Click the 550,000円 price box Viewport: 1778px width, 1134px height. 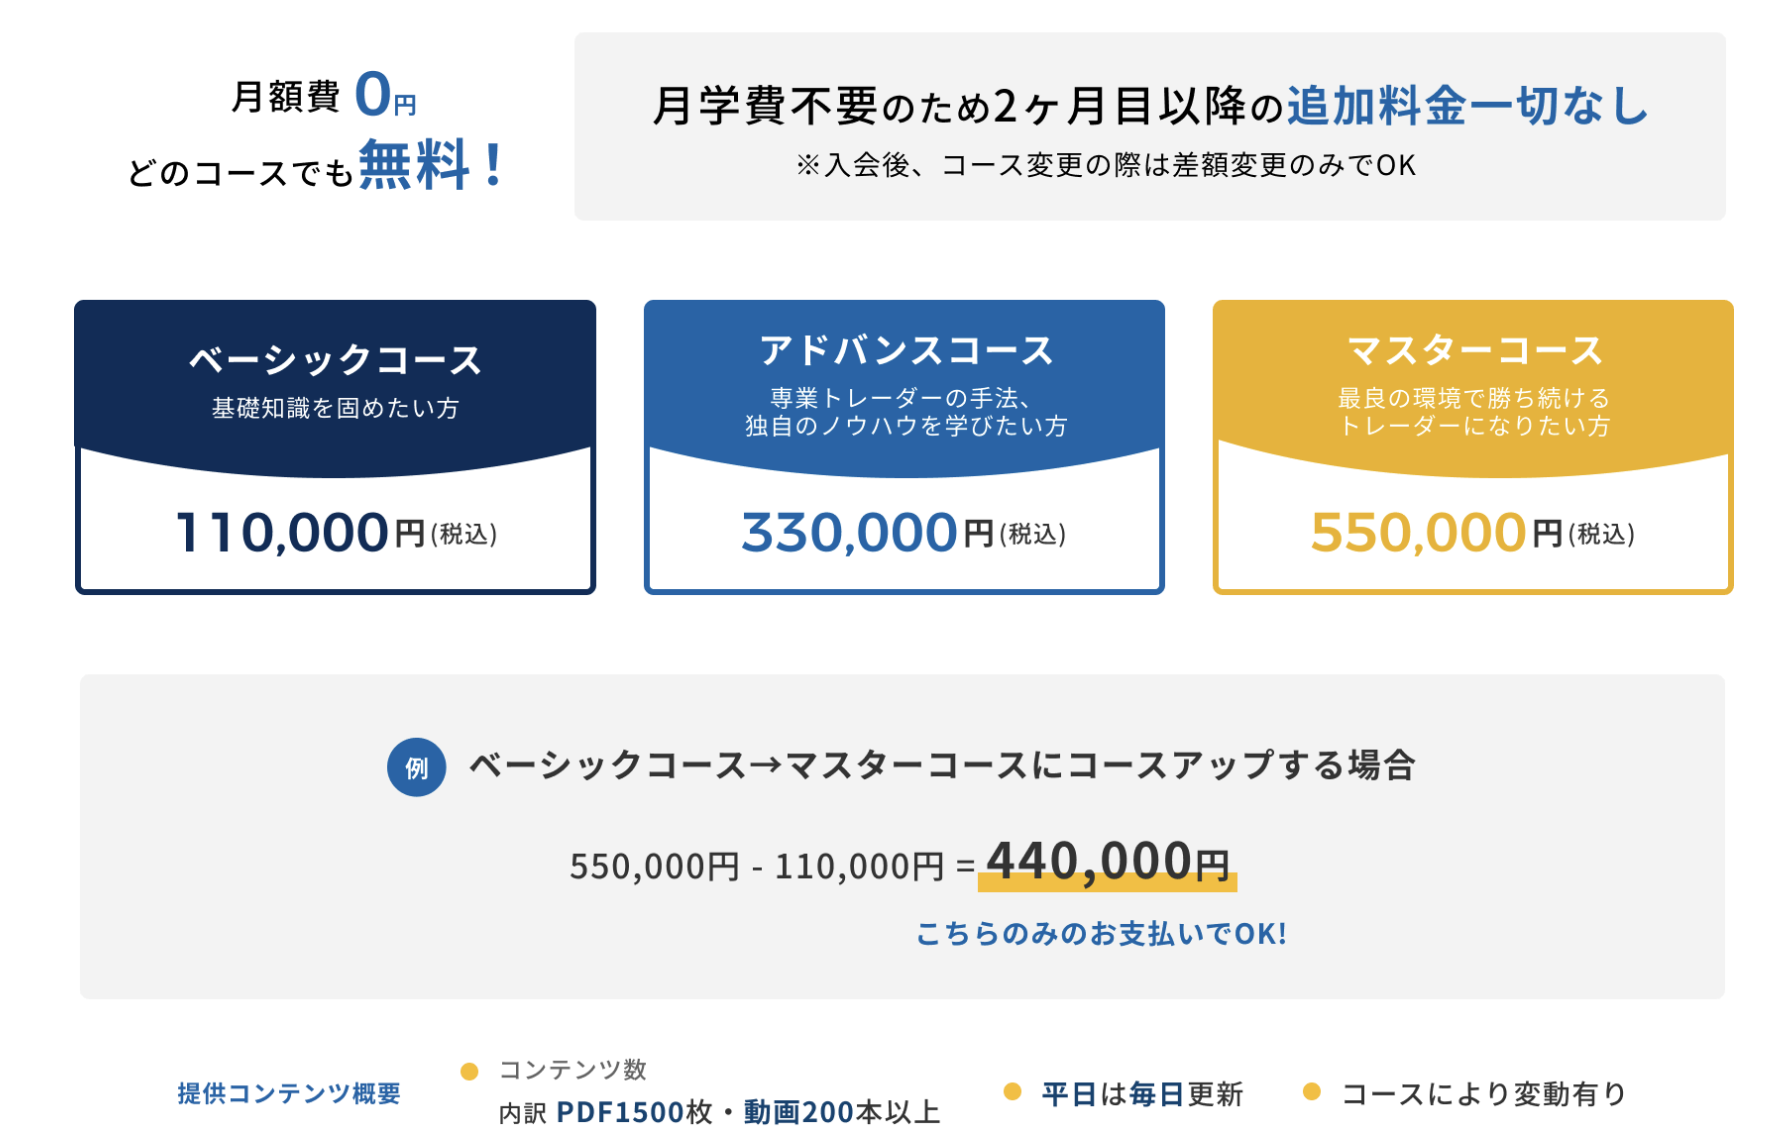tap(1473, 532)
